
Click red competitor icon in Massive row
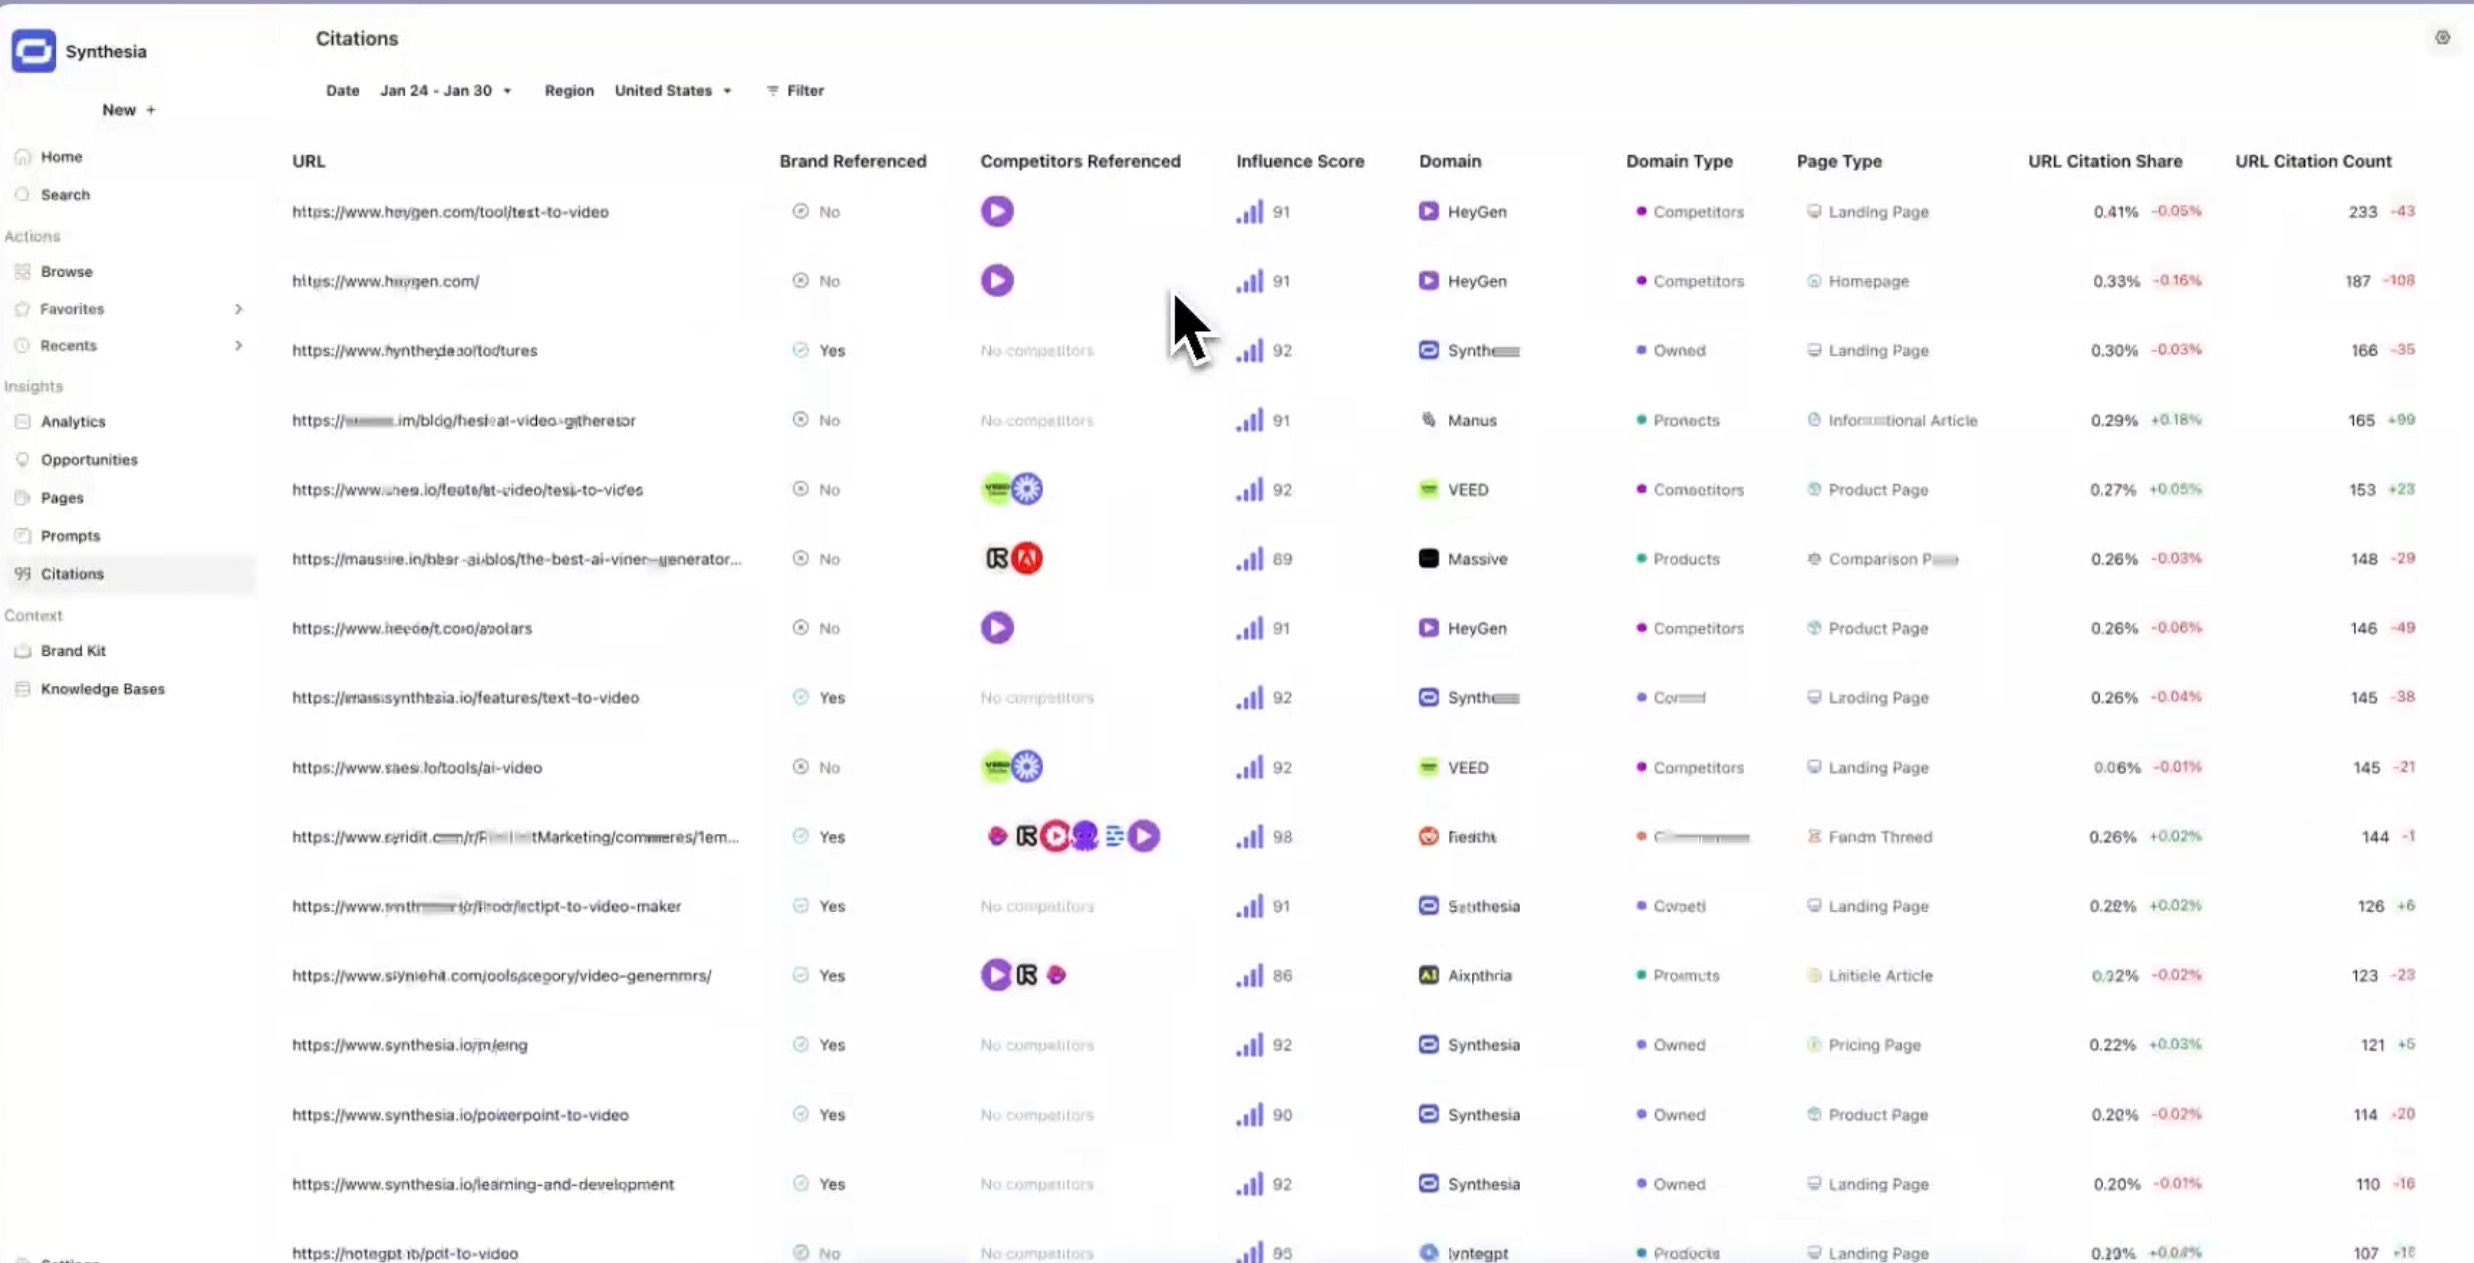[x=1027, y=559]
